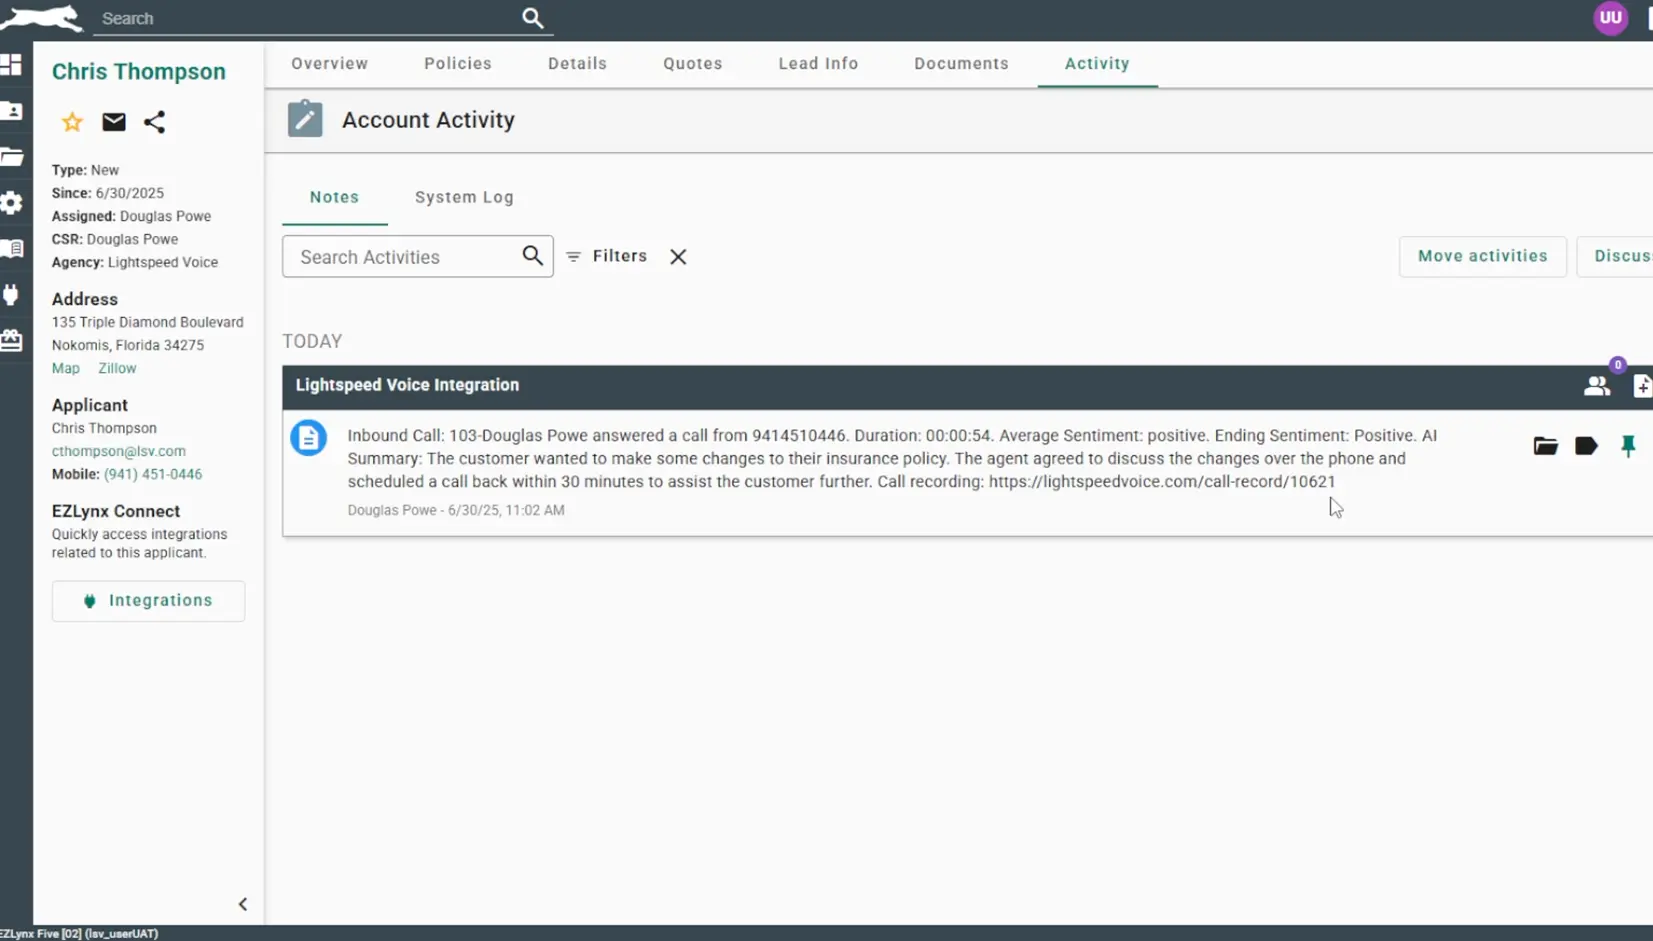Image resolution: width=1653 pixels, height=941 pixels.
Task: Switch to the Documents tab
Action: coord(961,63)
